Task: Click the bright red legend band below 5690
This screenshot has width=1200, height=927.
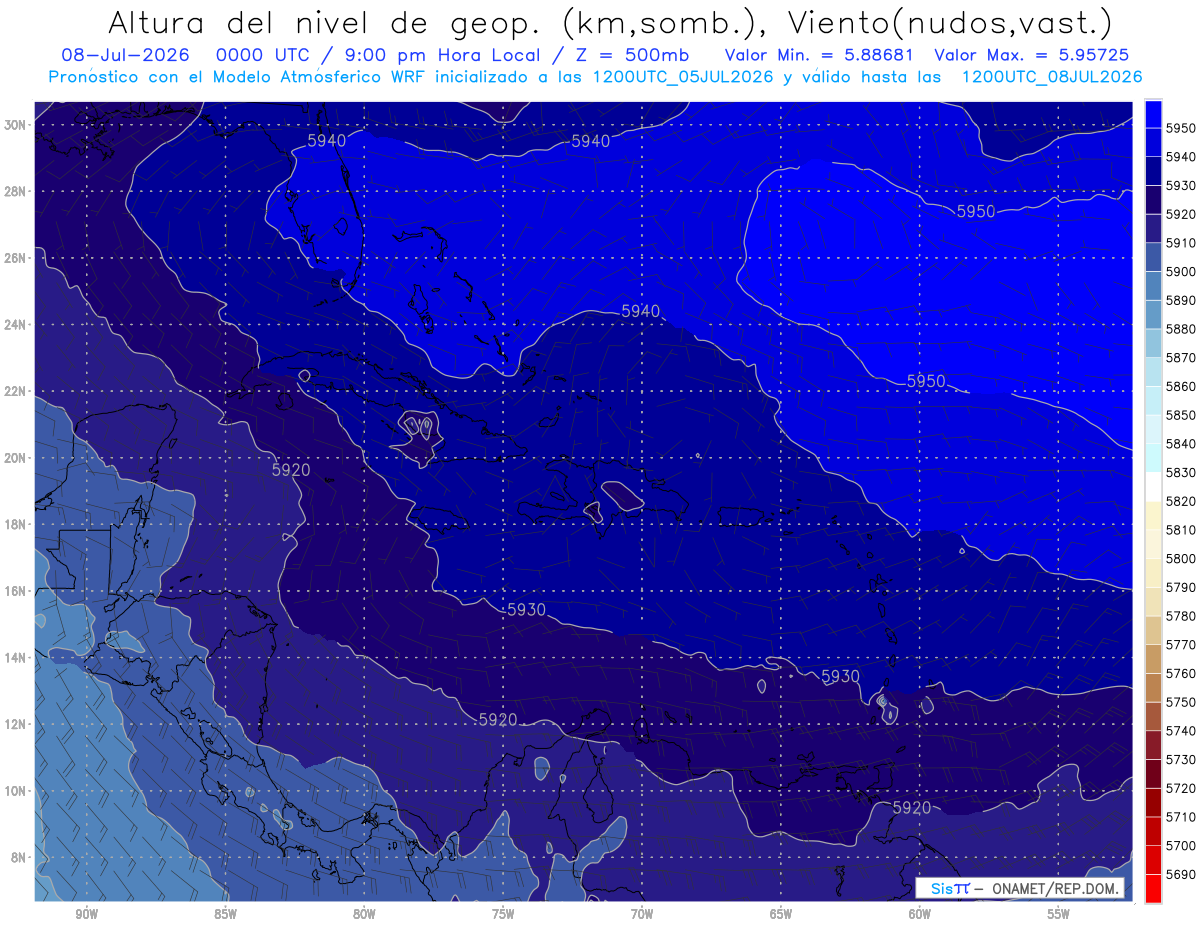Action: [1153, 888]
